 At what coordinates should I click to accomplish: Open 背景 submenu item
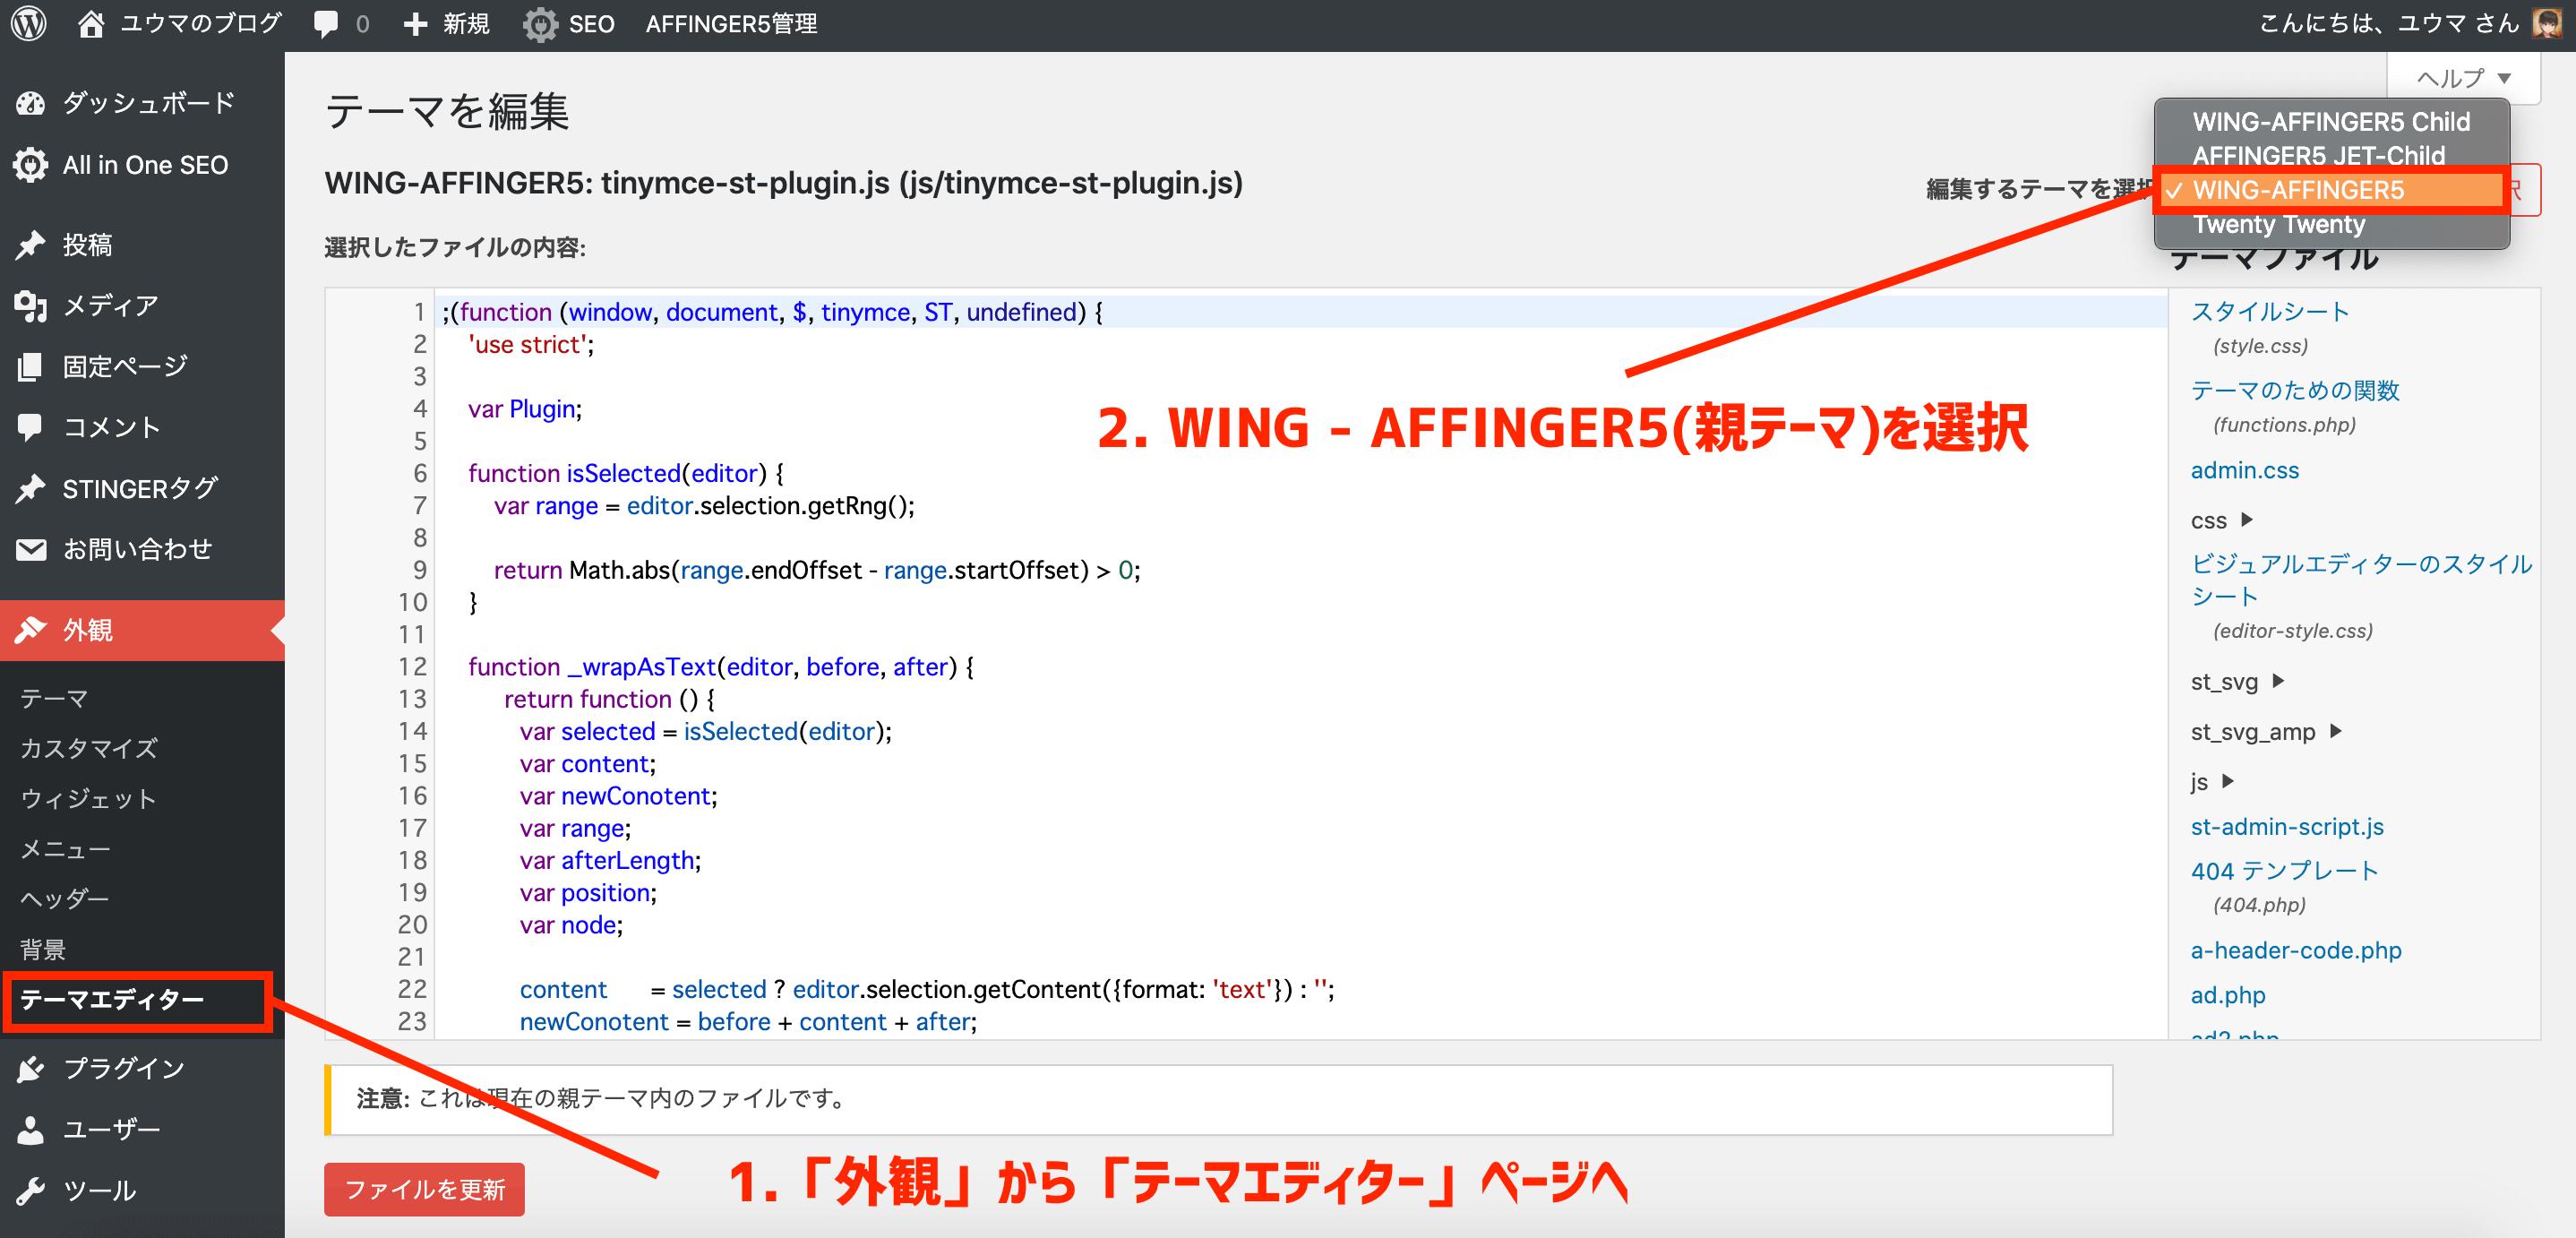[x=43, y=949]
